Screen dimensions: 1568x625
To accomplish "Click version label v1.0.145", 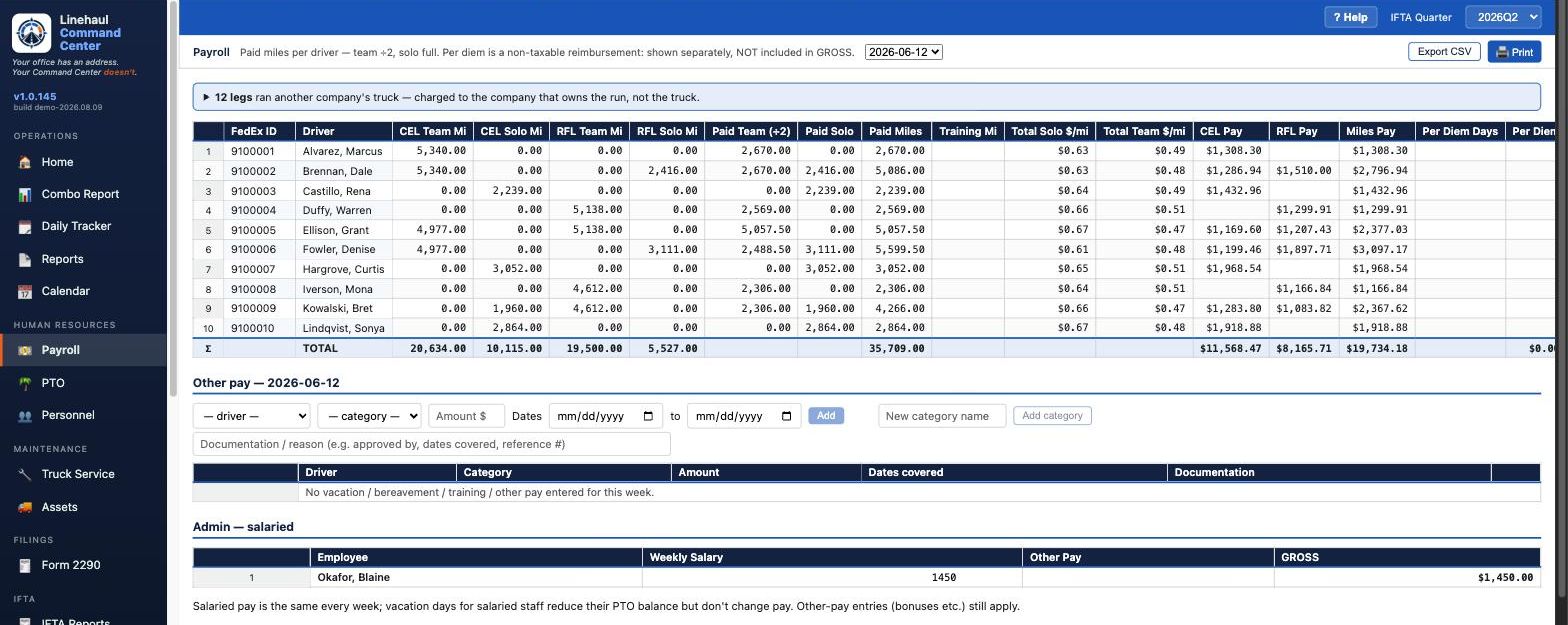I will (x=35, y=97).
